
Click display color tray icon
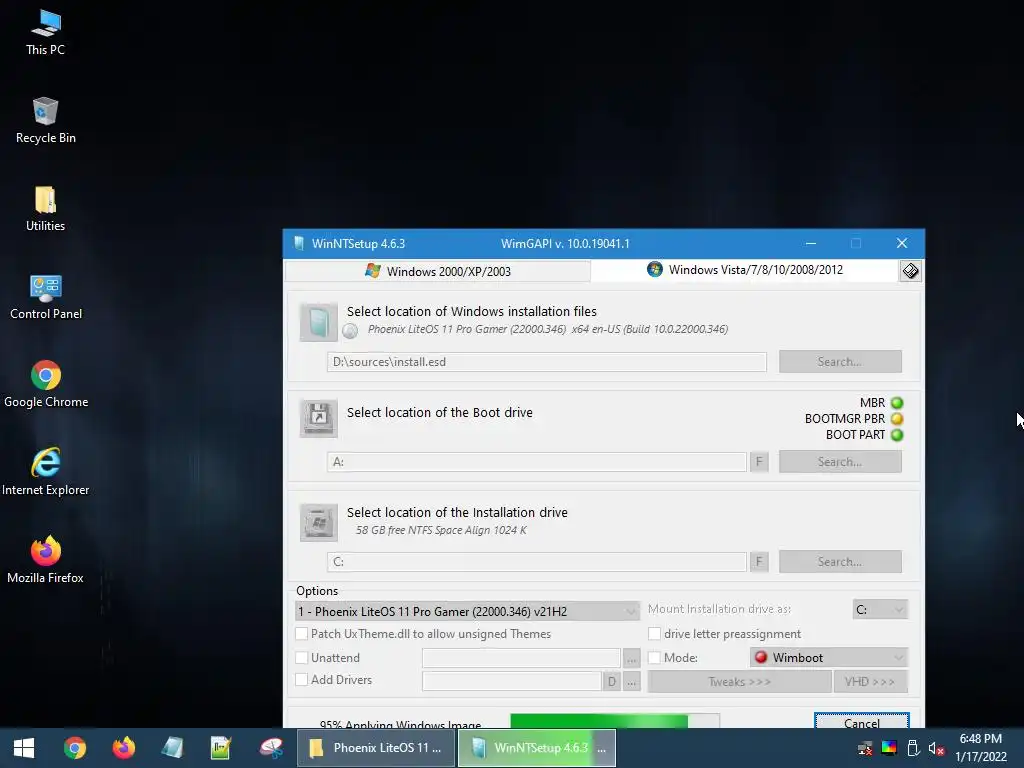[x=889, y=748]
